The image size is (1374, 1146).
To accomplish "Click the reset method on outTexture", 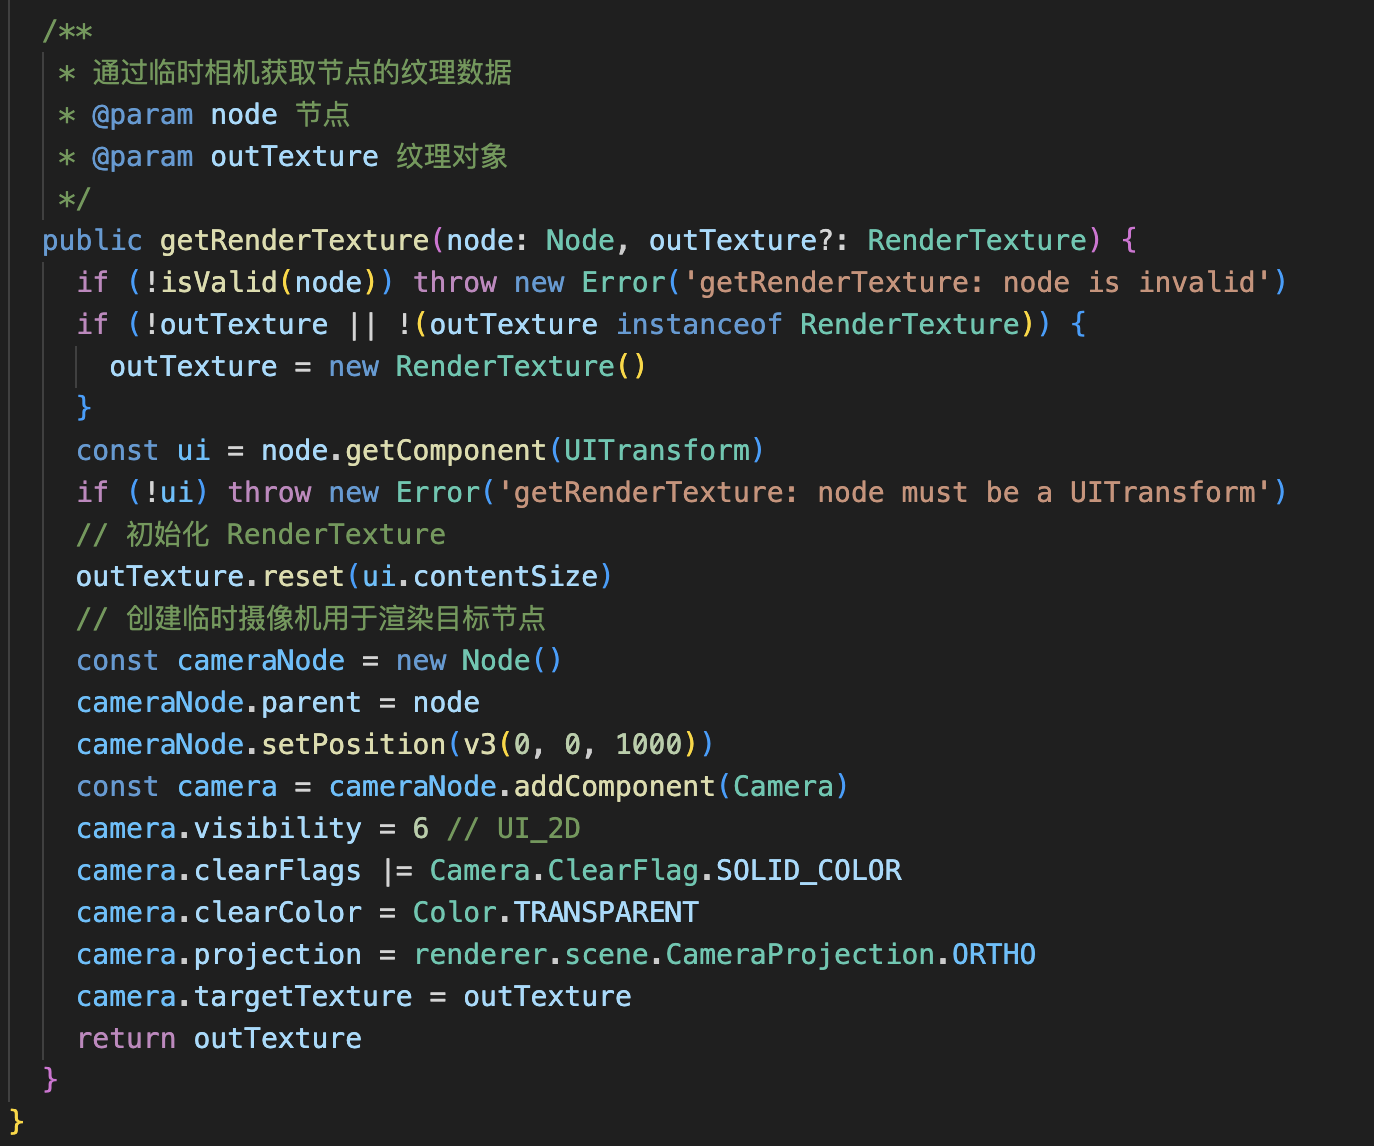I will tap(303, 577).
